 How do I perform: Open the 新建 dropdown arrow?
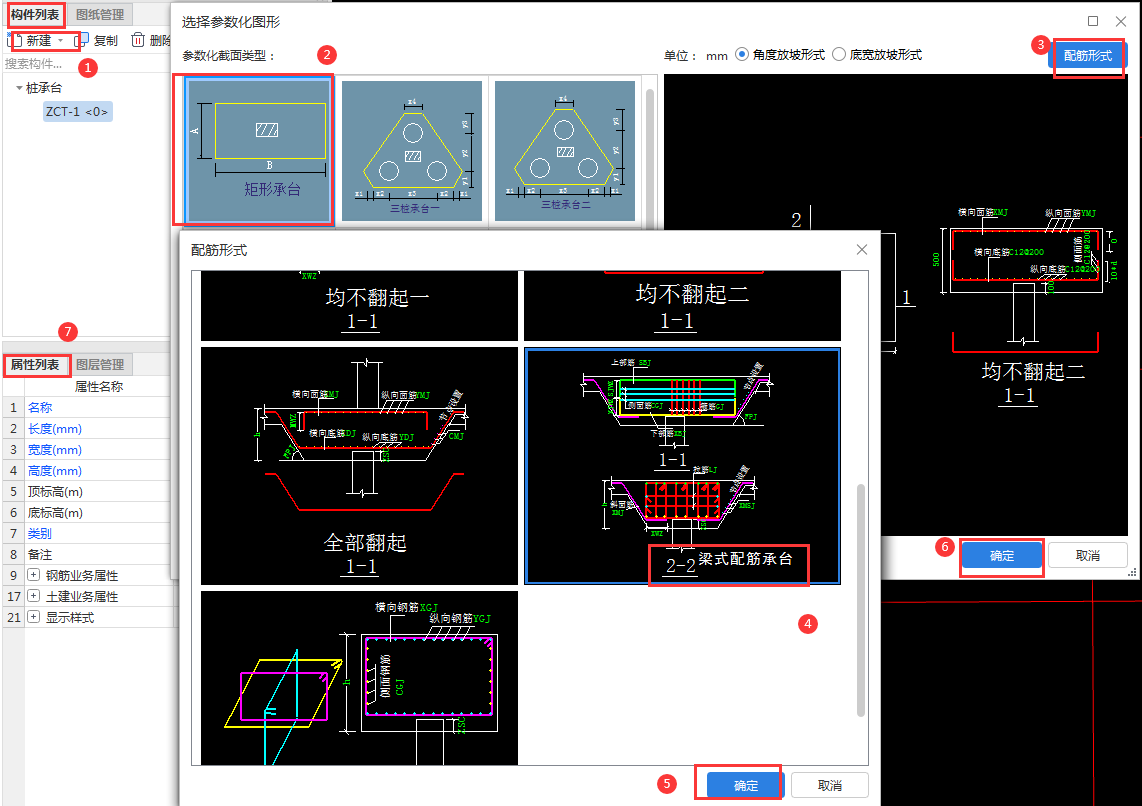tap(60, 41)
